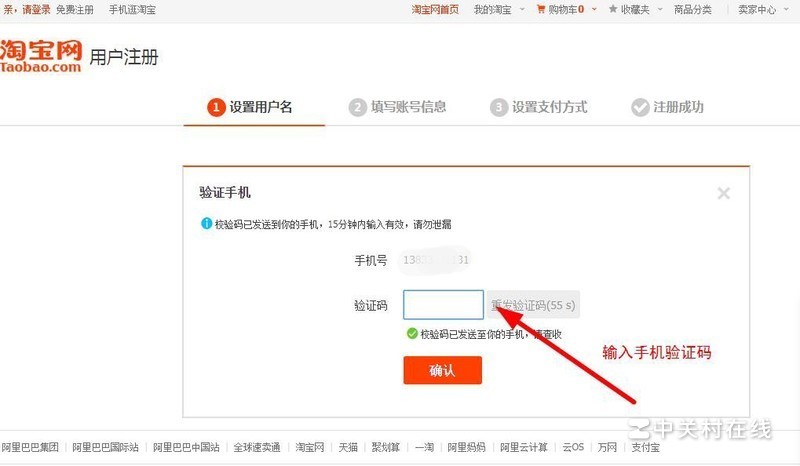800x466 pixels.
Task: Click the blue info icon beside notice
Action: [206, 224]
